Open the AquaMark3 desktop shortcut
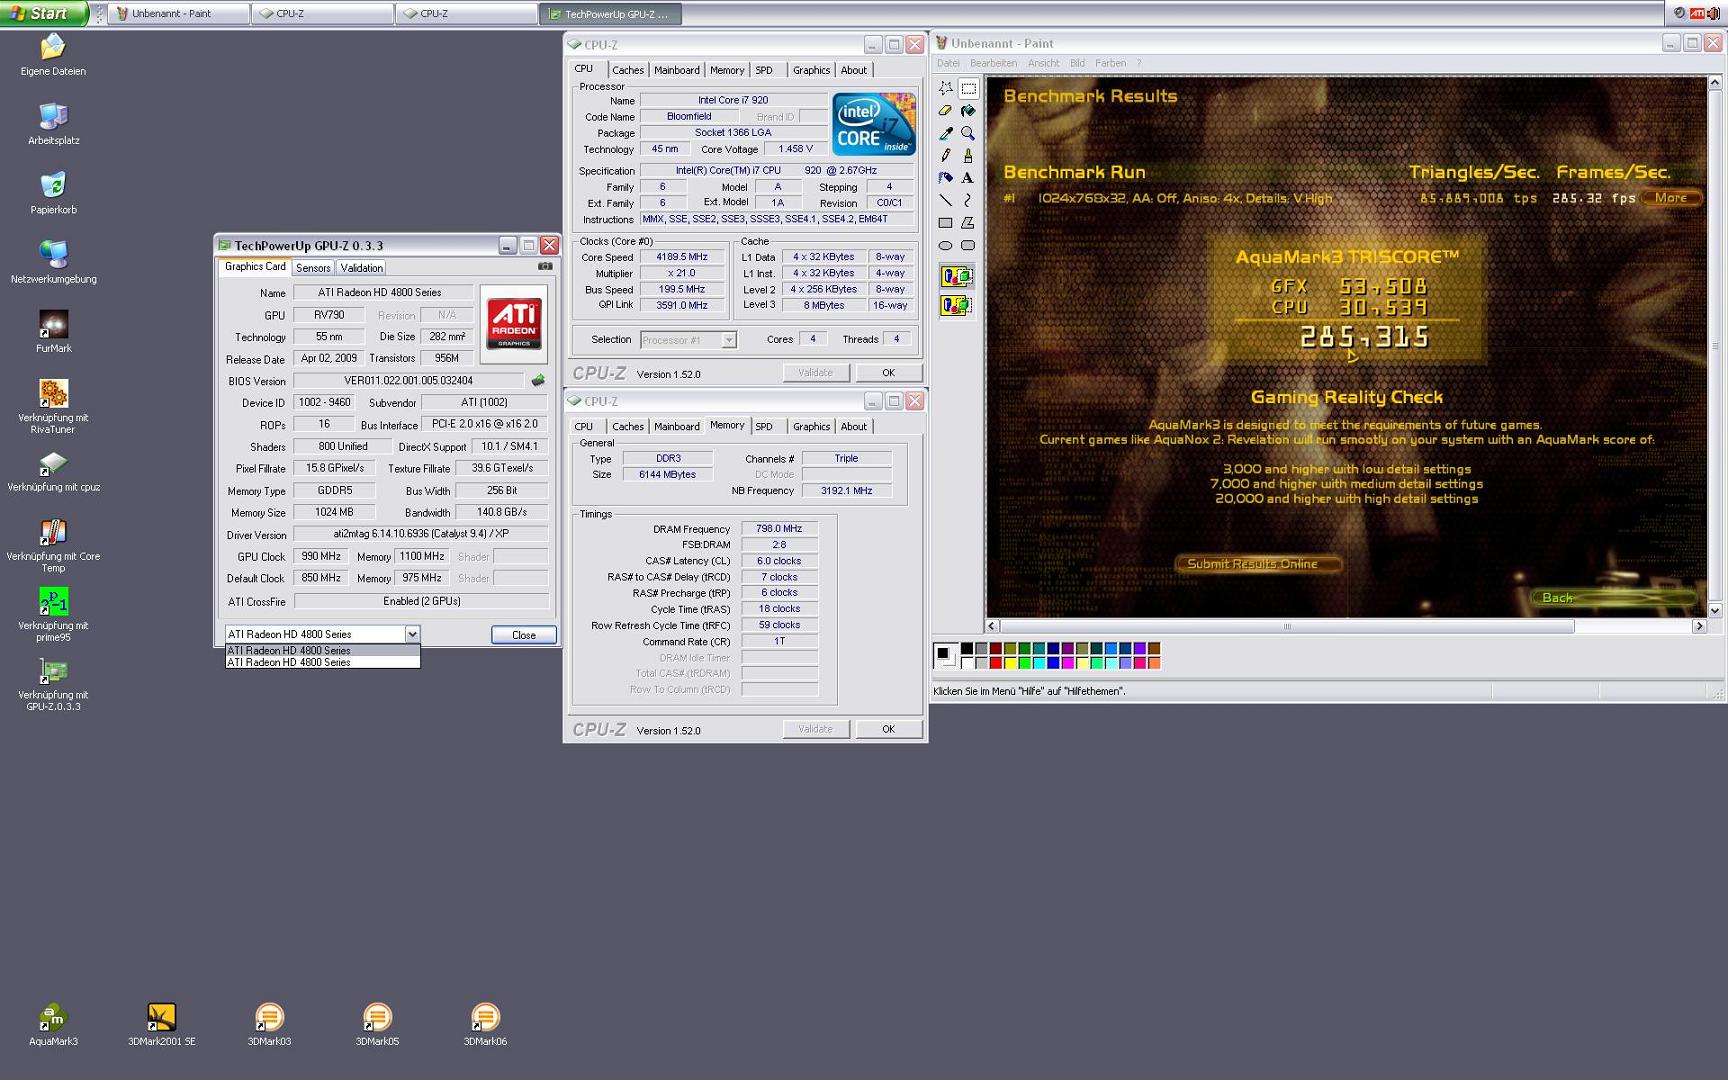Image resolution: width=1728 pixels, height=1080 pixels. (53, 1024)
